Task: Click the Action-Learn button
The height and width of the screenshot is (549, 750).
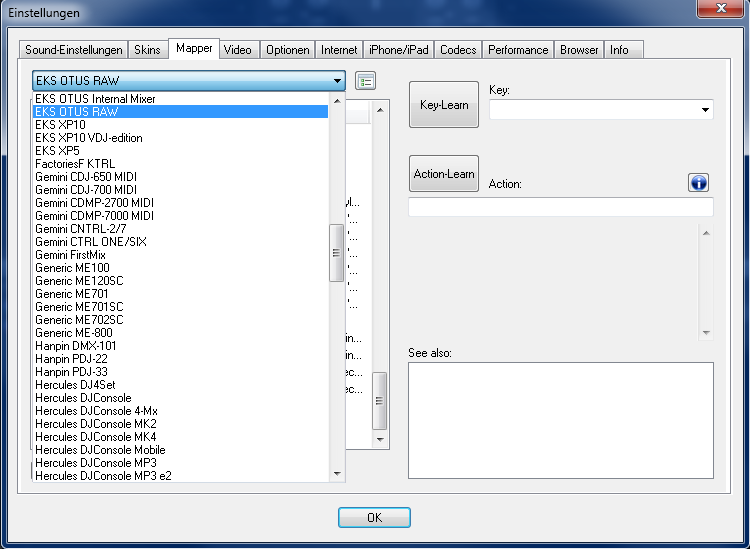Action: point(444,174)
